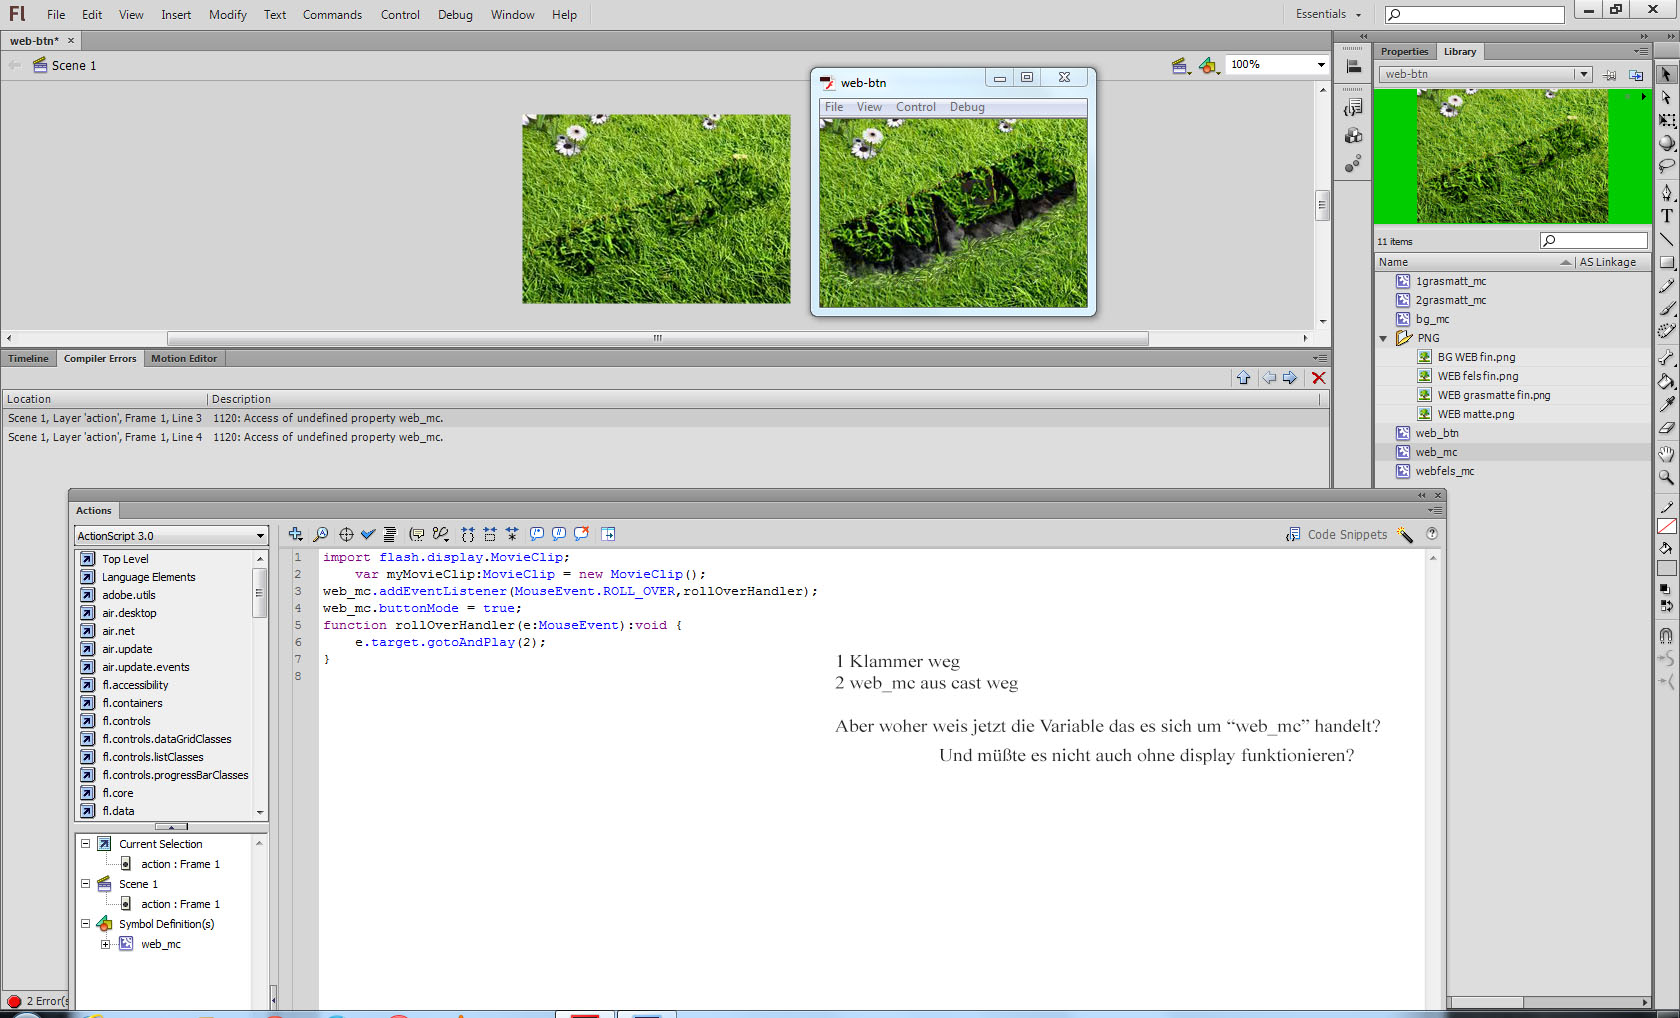
Task: Click the Check syntax checkmark icon
Action: pos(368,534)
